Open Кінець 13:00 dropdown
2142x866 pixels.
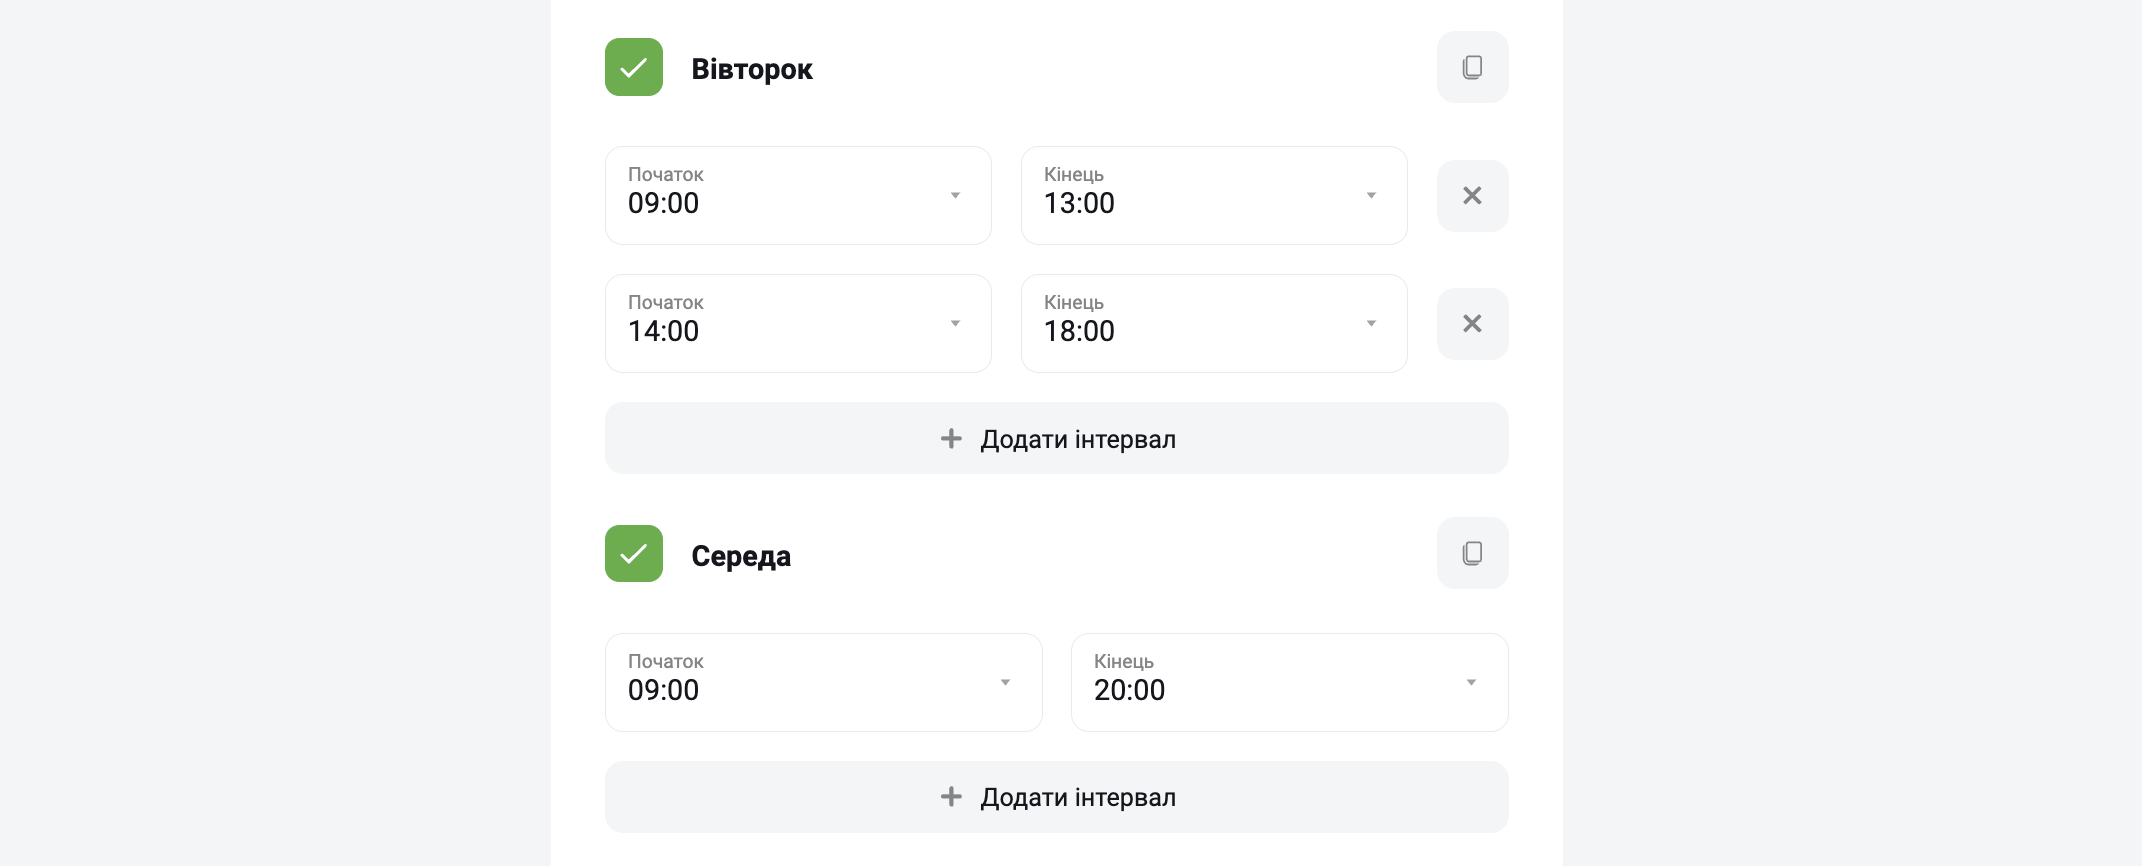coord(1214,196)
